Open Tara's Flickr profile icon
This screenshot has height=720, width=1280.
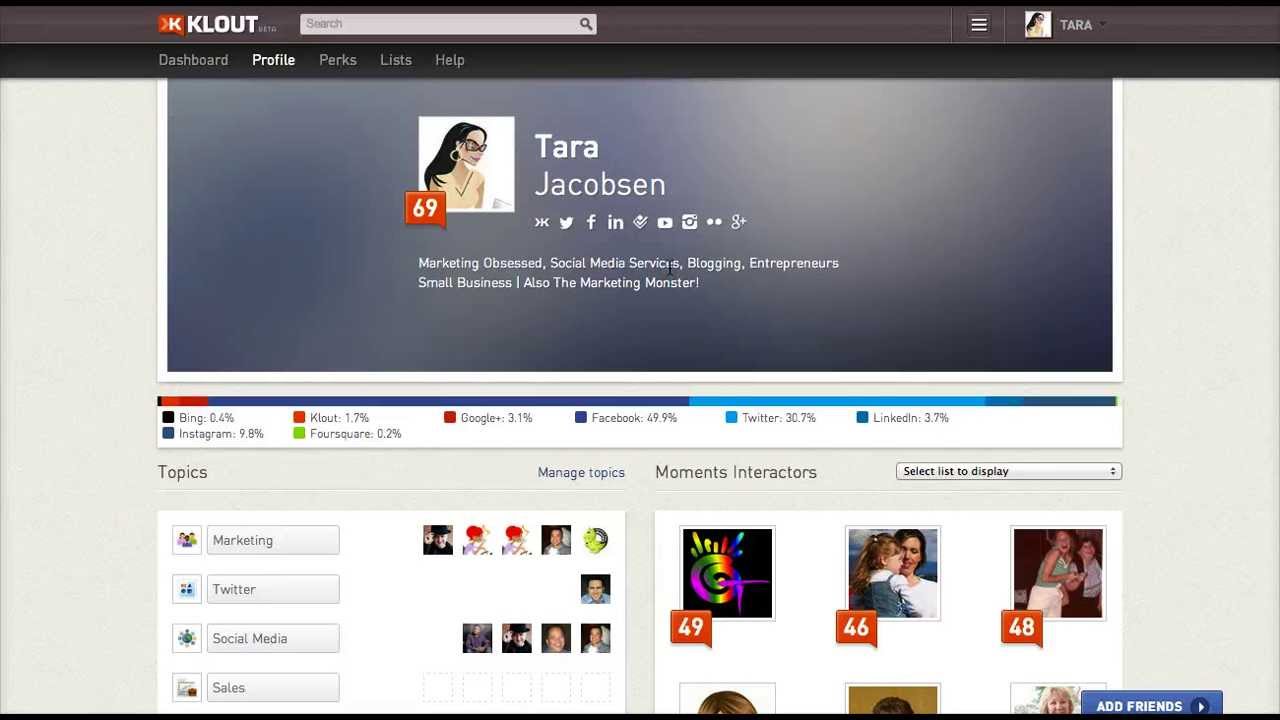point(714,222)
